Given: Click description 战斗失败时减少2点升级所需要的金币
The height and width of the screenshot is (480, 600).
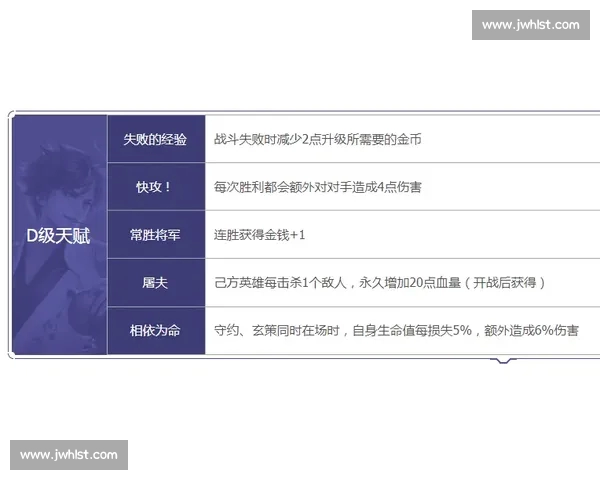Looking at the screenshot, I should coord(318,139).
